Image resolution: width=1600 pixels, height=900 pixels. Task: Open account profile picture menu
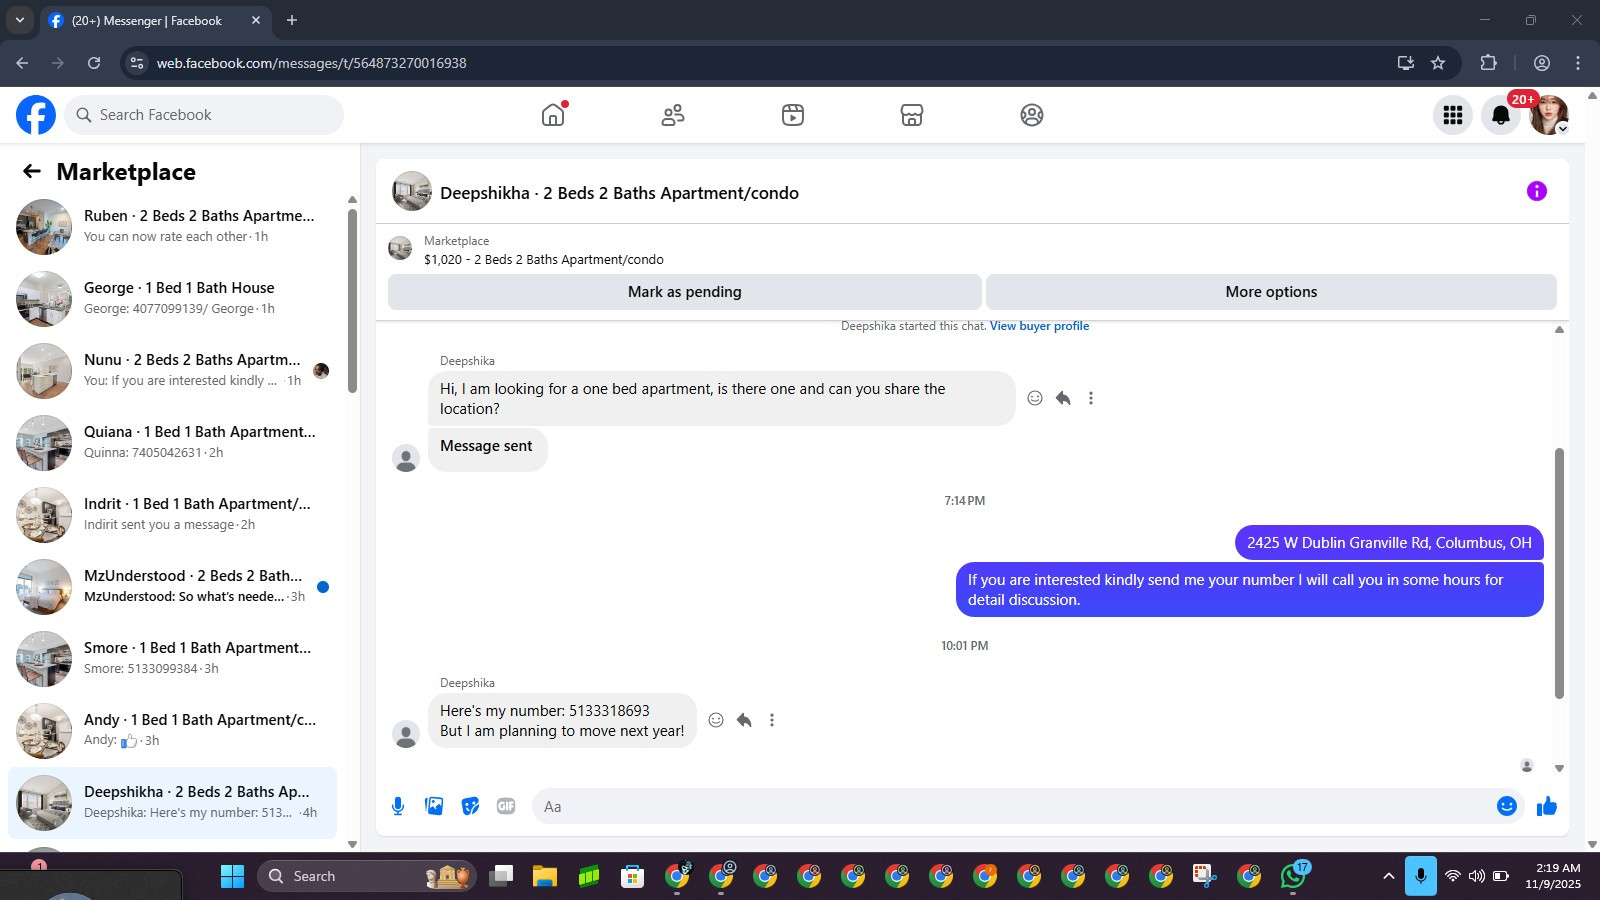pyautogui.click(x=1549, y=115)
